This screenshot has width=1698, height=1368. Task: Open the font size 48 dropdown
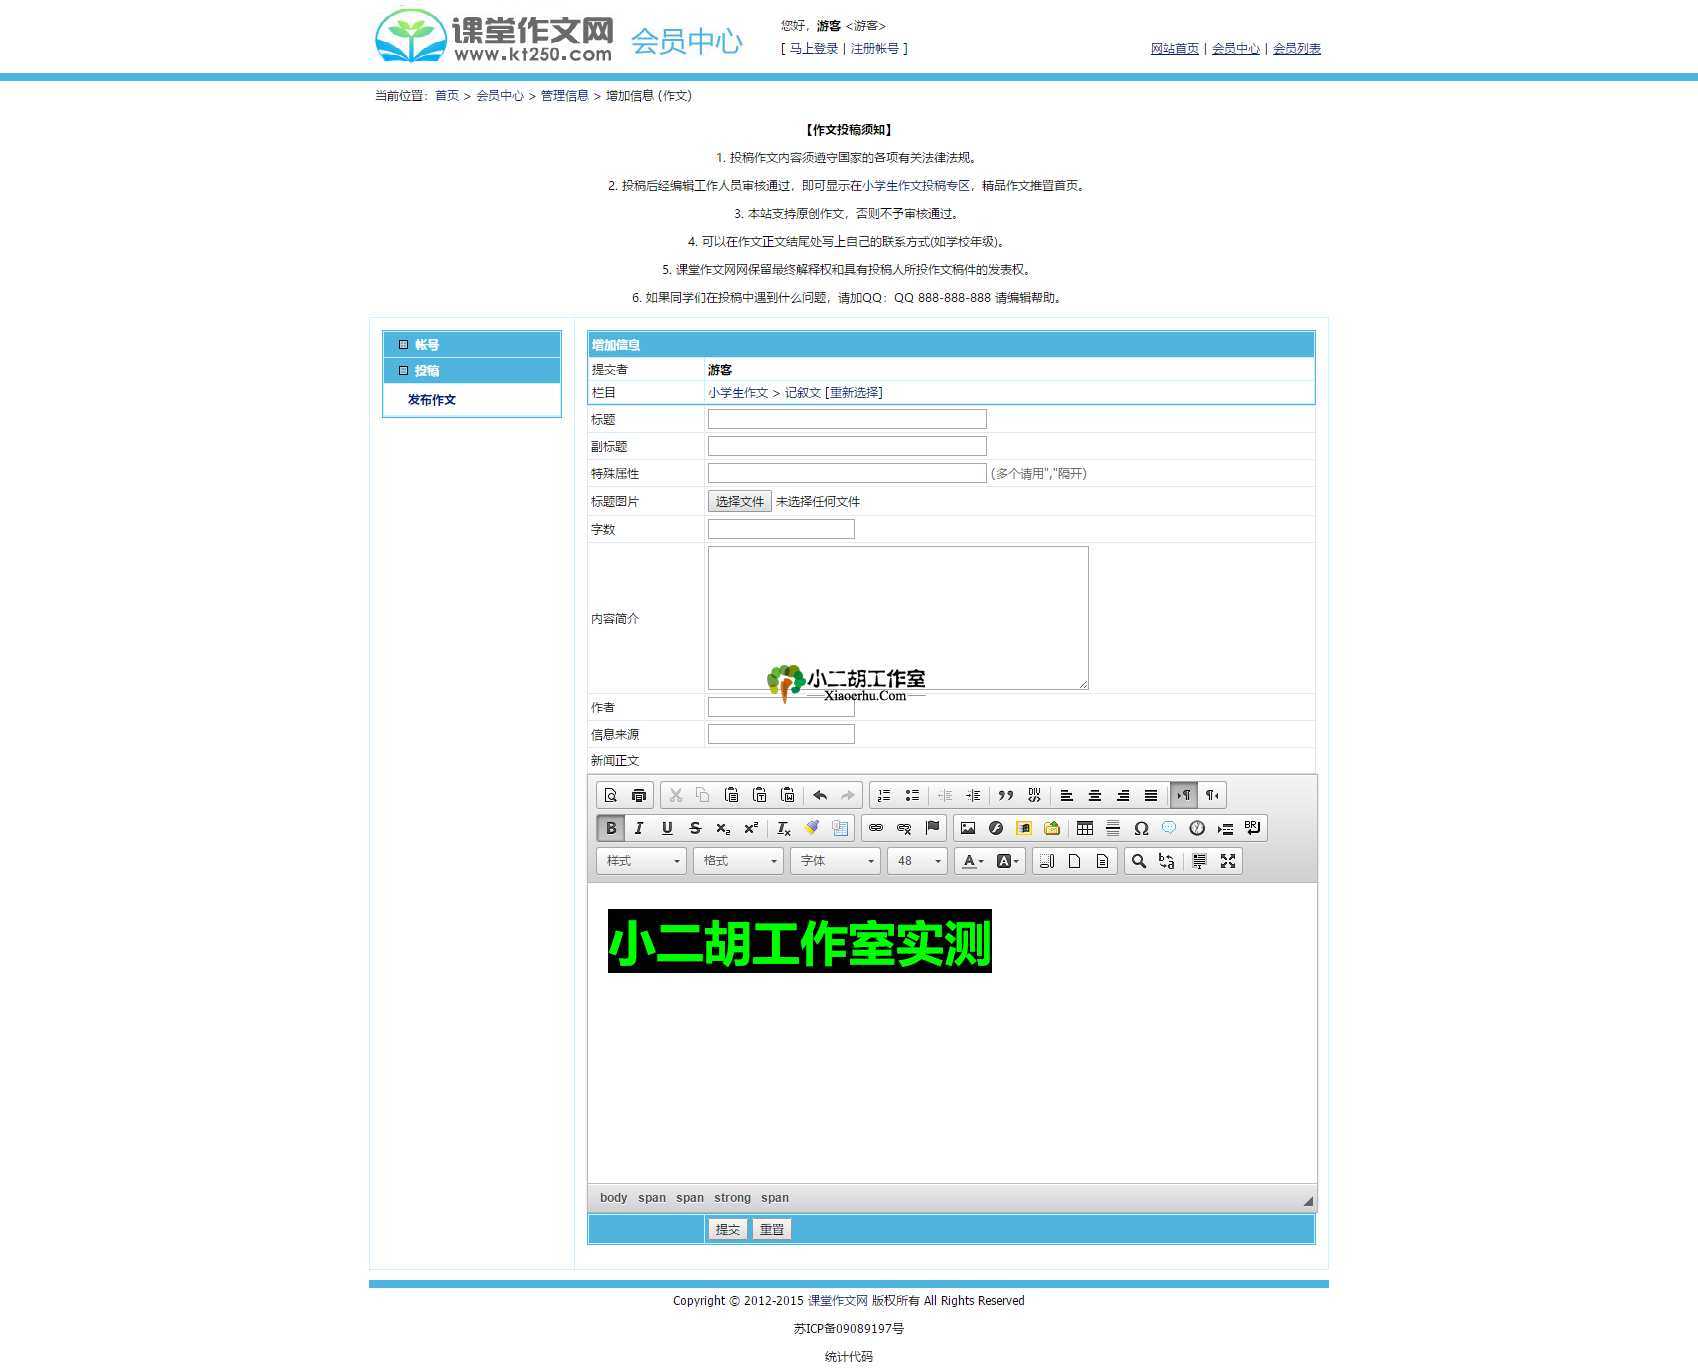(918, 862)
